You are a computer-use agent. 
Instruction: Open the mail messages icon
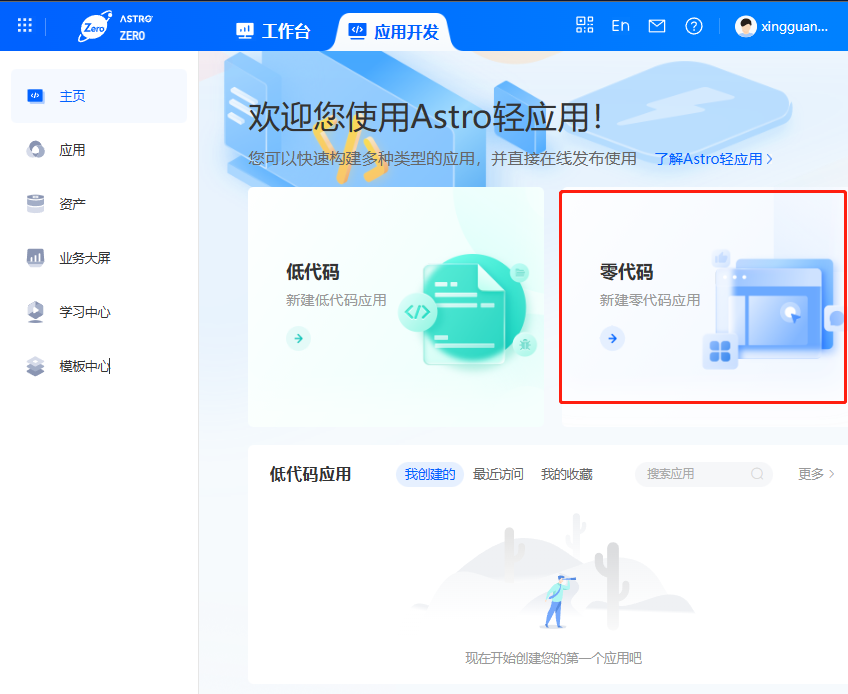pyautogui.click(x=657, y=25)
